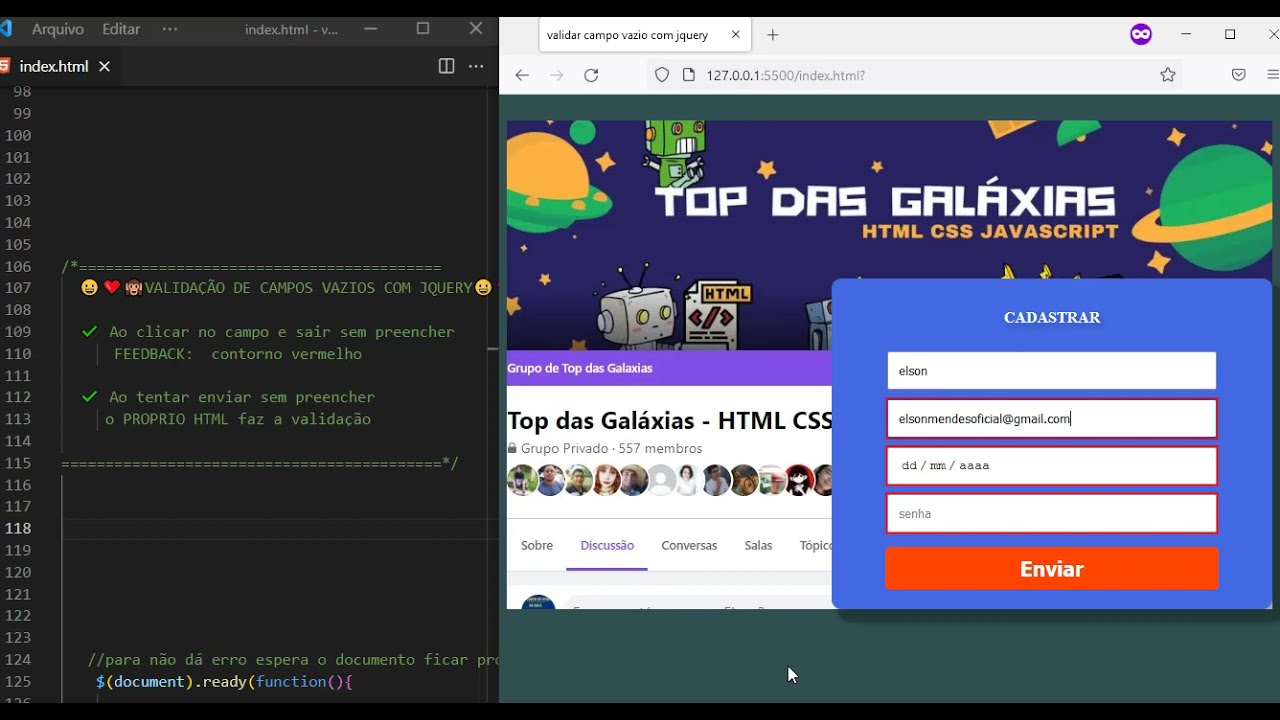Open the Discussão tab on the page
This screenshot has width=1280, height=720.
(607, 546)
